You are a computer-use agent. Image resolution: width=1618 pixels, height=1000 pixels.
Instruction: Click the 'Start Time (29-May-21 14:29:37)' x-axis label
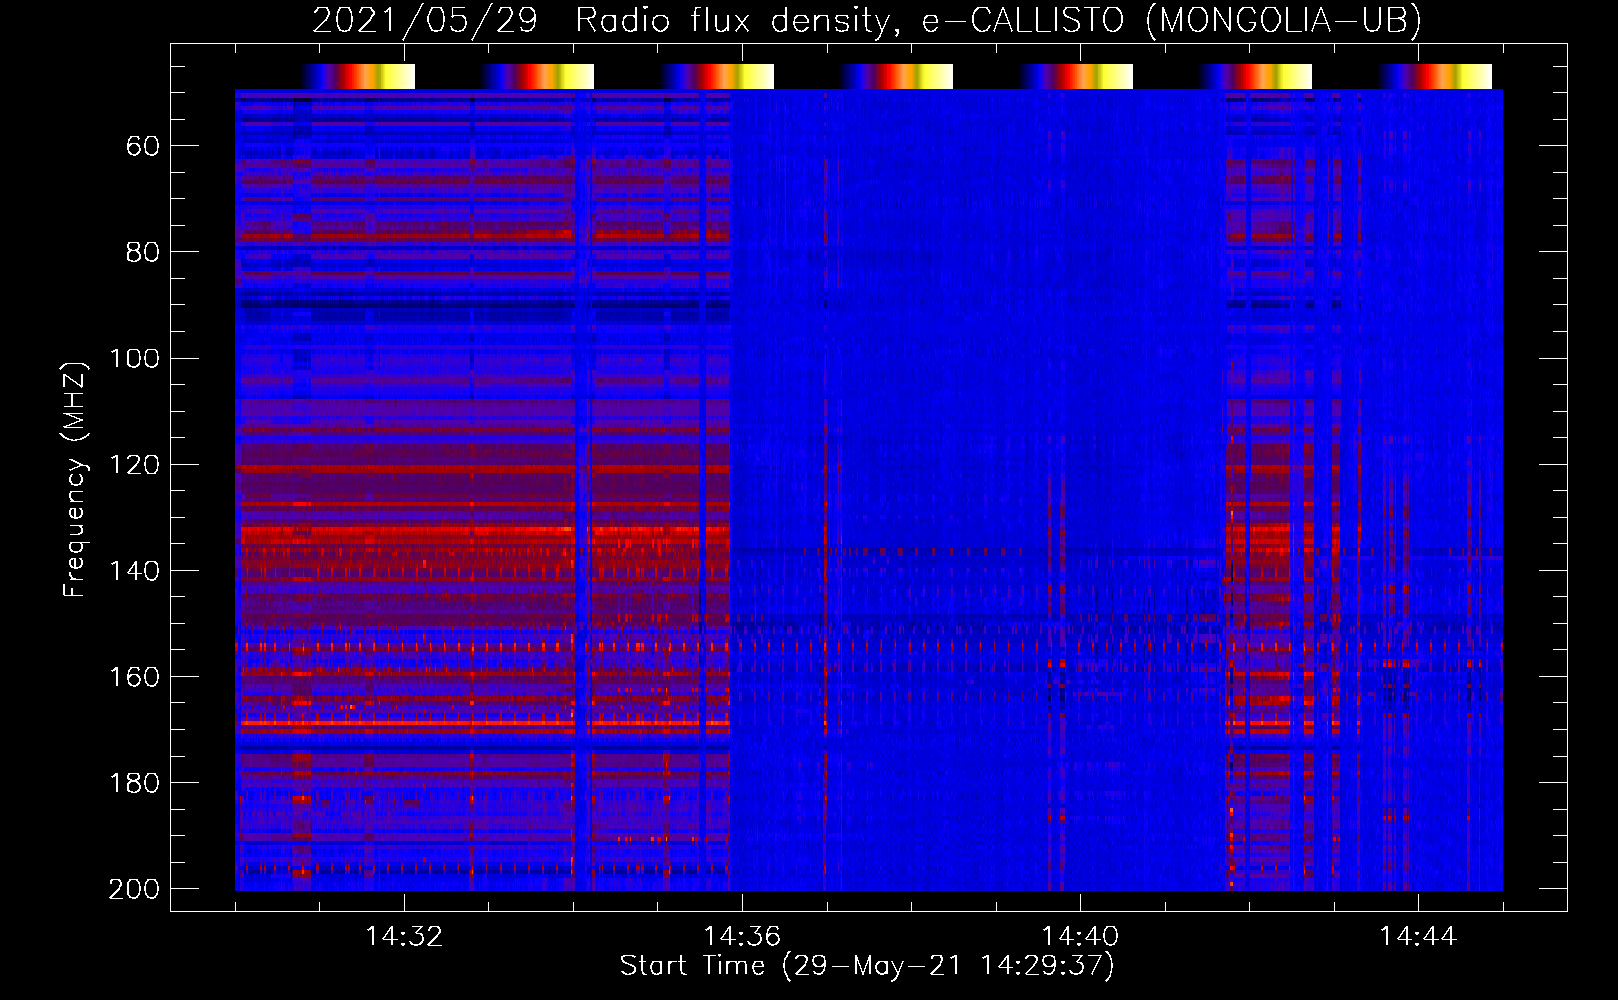[867, 966]
